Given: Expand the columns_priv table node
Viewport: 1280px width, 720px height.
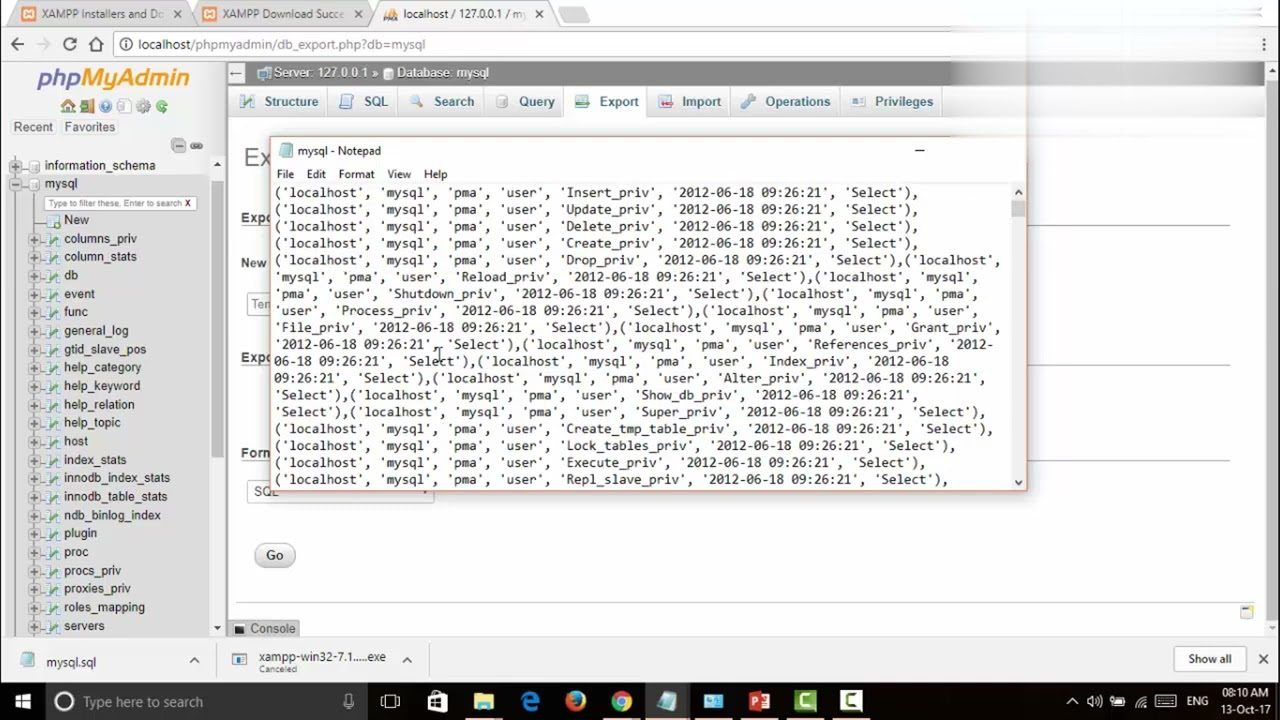Looking at the screenshot, I should (34, 239).
